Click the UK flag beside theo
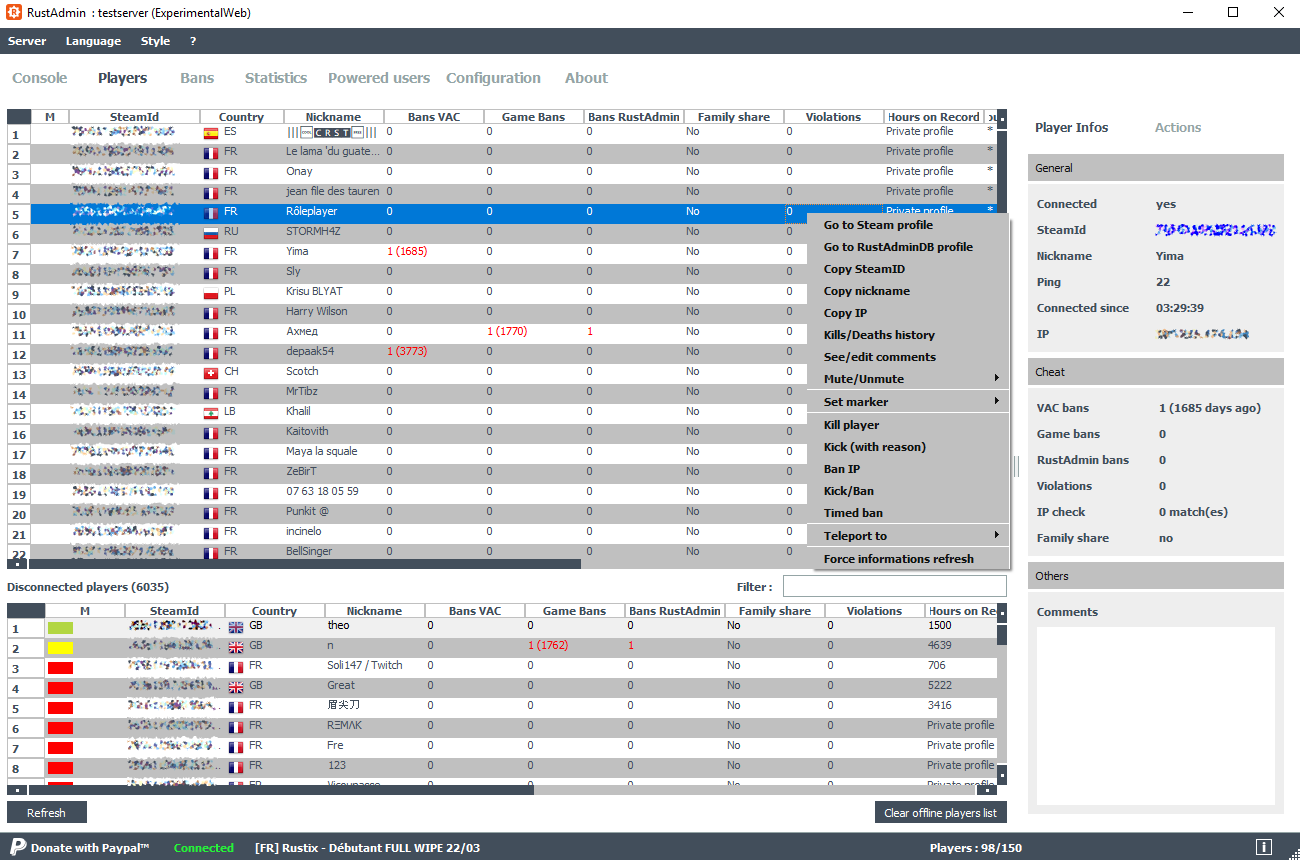 [x=236, y=626]
